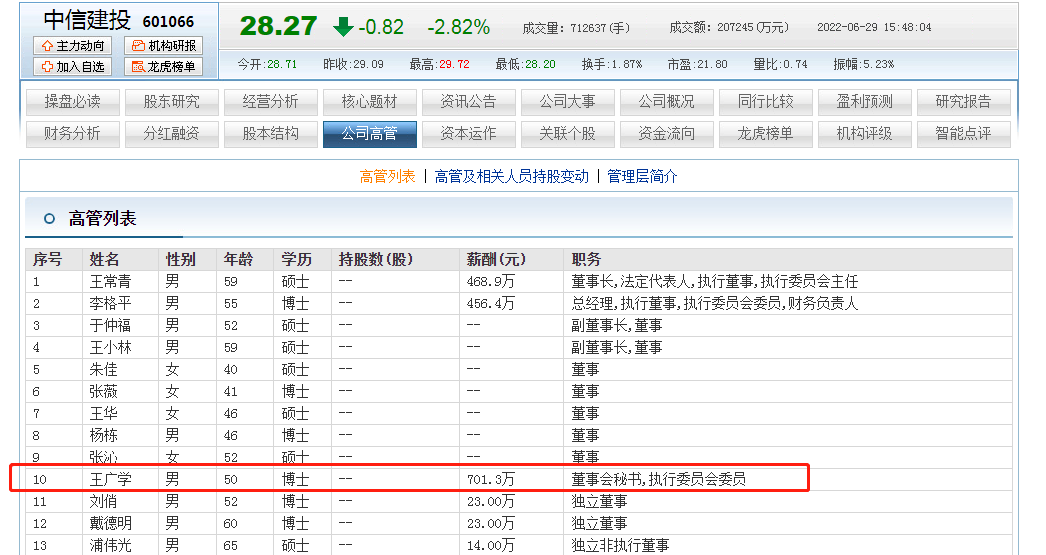The image size is (1046, 555).
Task: Click salary value 701.3万
Action: click(490, 480)
